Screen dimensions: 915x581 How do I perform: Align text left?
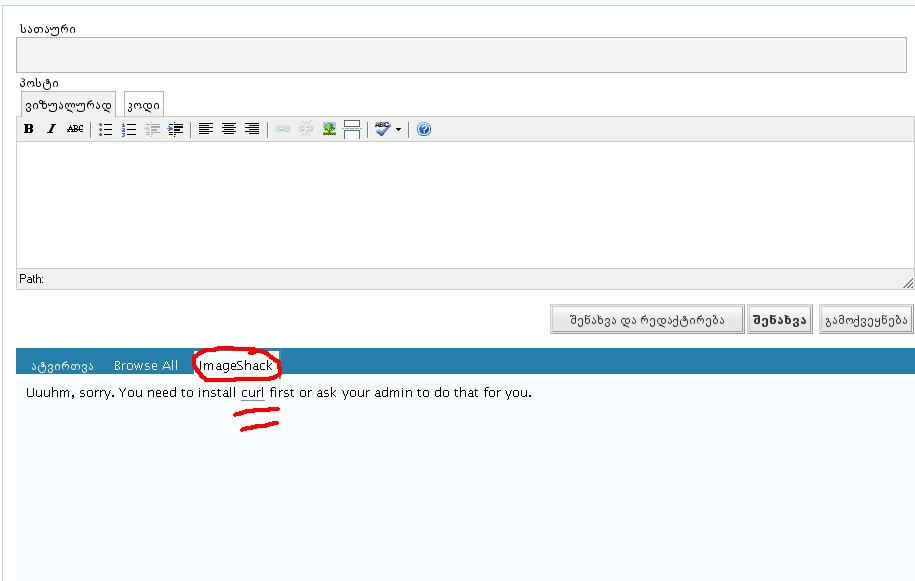pyautogui.click(x=205, y=129)
